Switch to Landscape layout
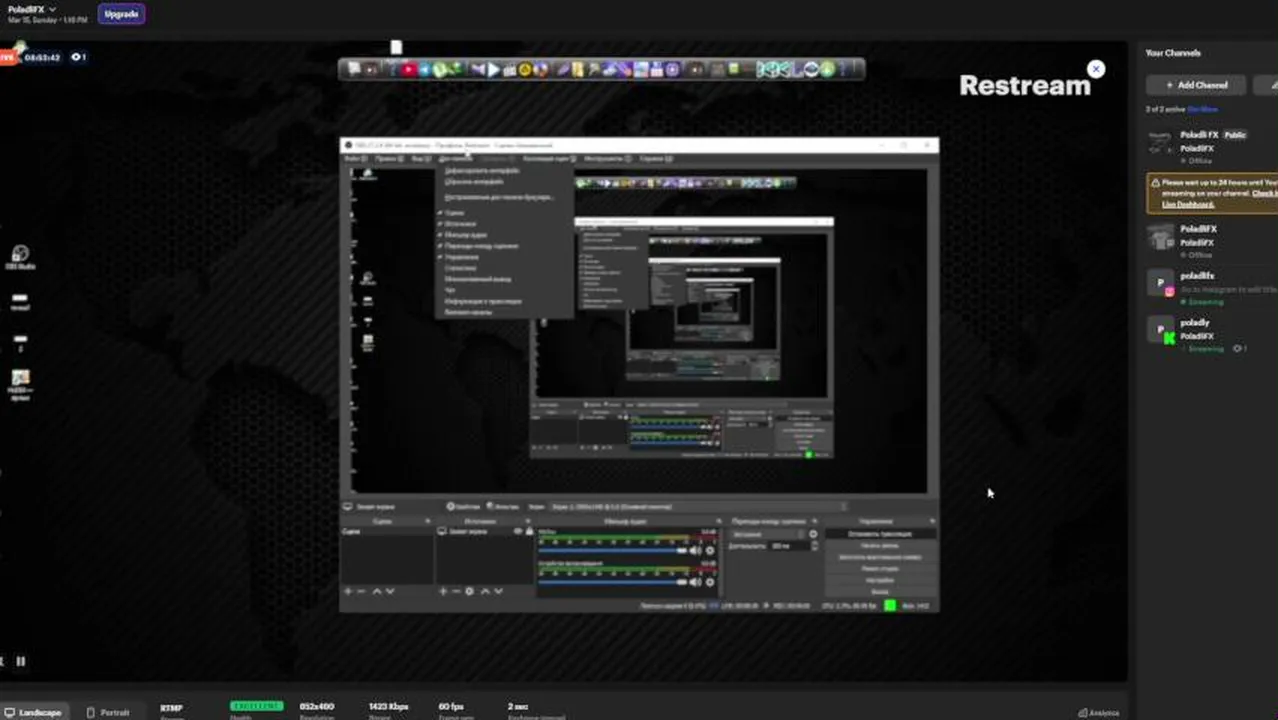This screenshot has height=720, width=1278. coord(34,712)
